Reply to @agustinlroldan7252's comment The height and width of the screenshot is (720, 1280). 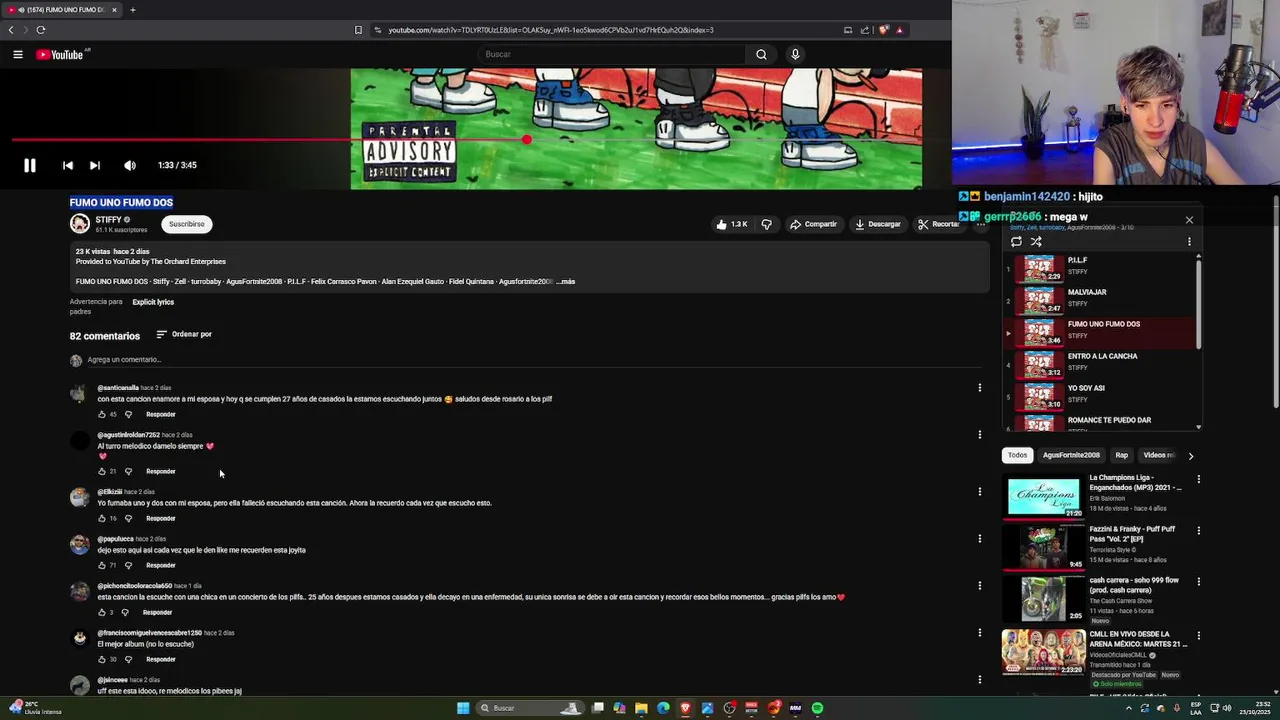tap(161, 471)
